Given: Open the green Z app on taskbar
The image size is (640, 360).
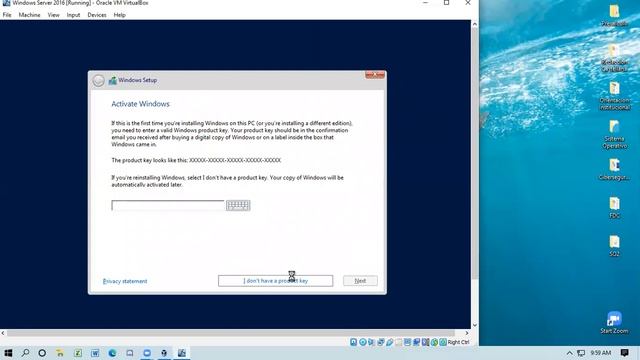Looking at the screenshot, I should pyautogui.click(x=78, y=353).
